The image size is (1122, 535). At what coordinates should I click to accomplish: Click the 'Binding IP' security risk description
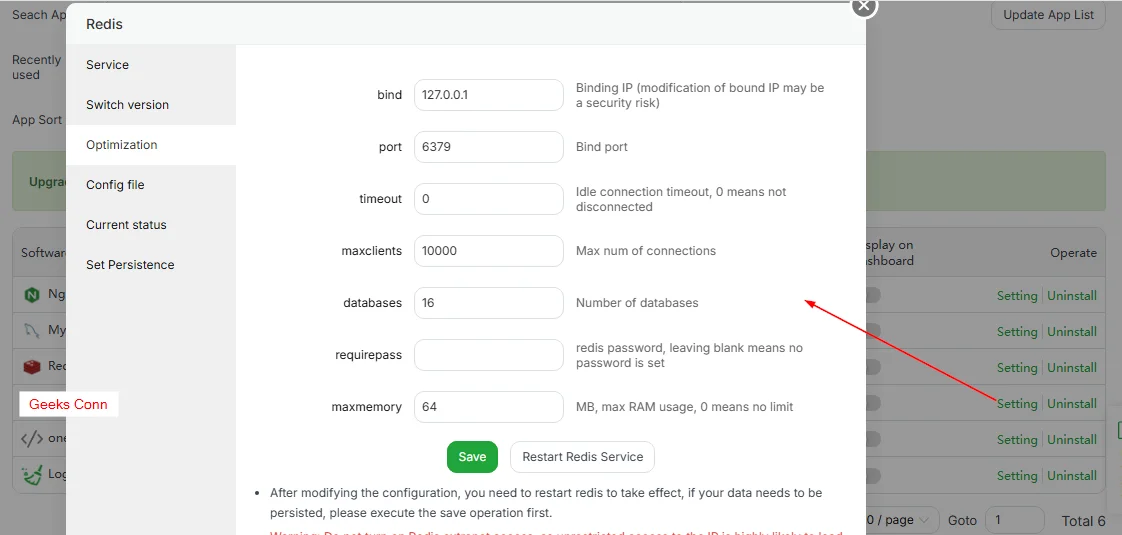[x=701, y=95]
